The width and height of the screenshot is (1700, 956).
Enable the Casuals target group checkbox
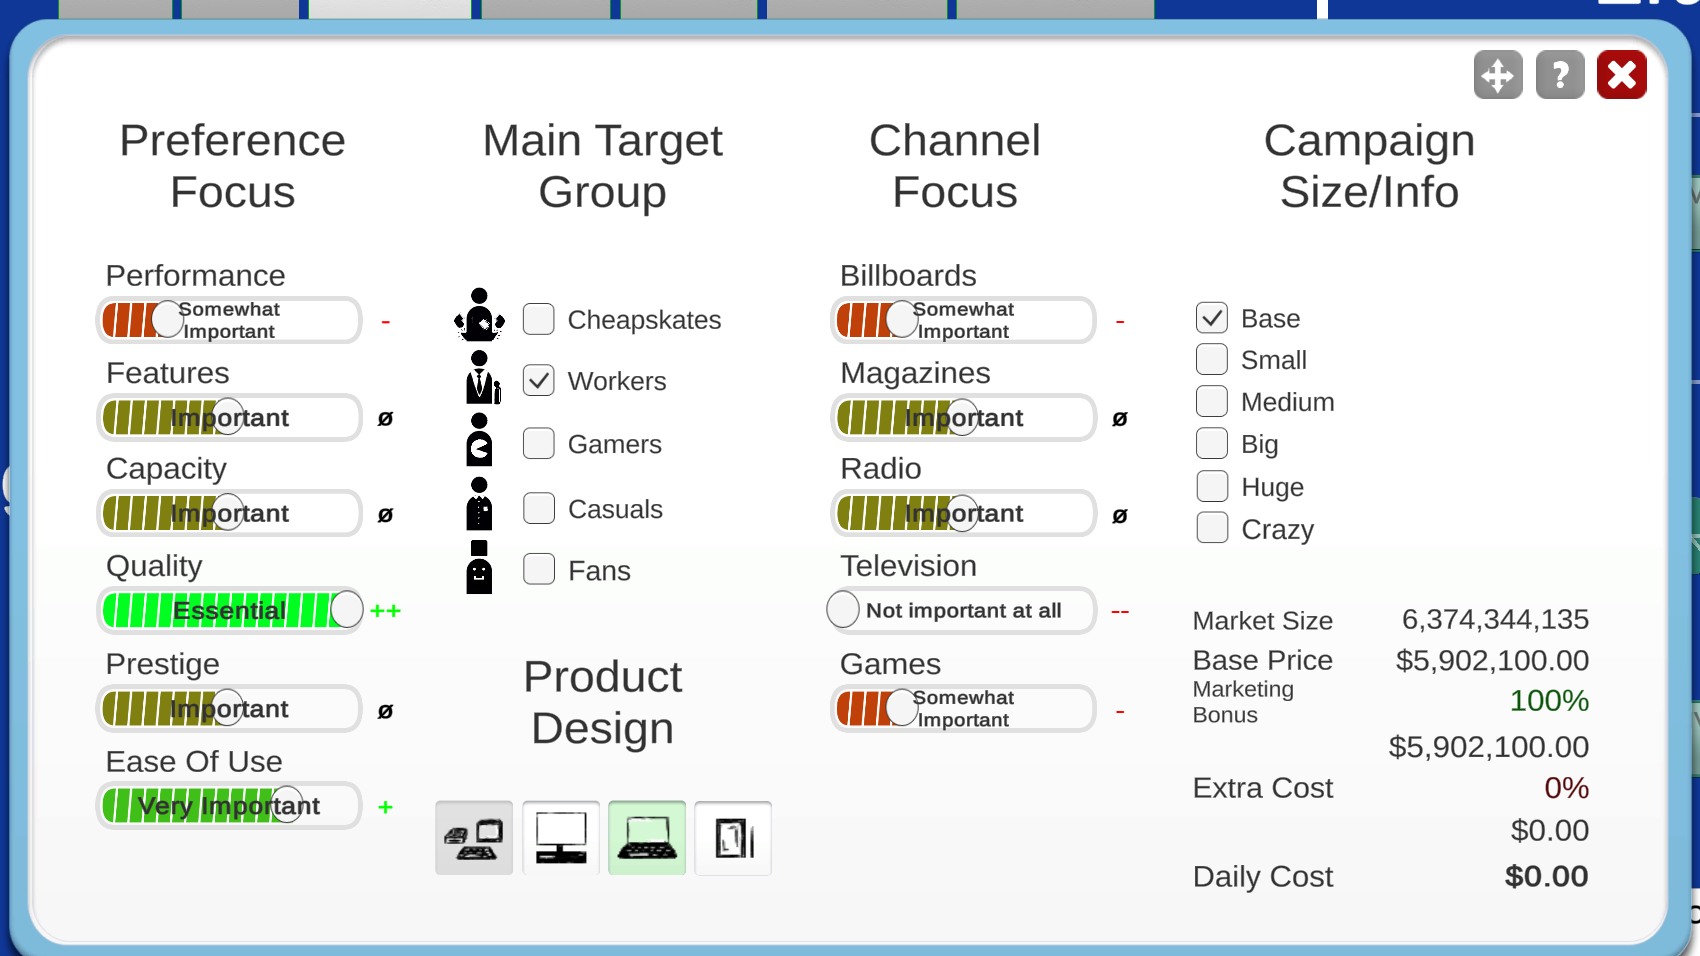pyautogui.click(x=539, y=508)
